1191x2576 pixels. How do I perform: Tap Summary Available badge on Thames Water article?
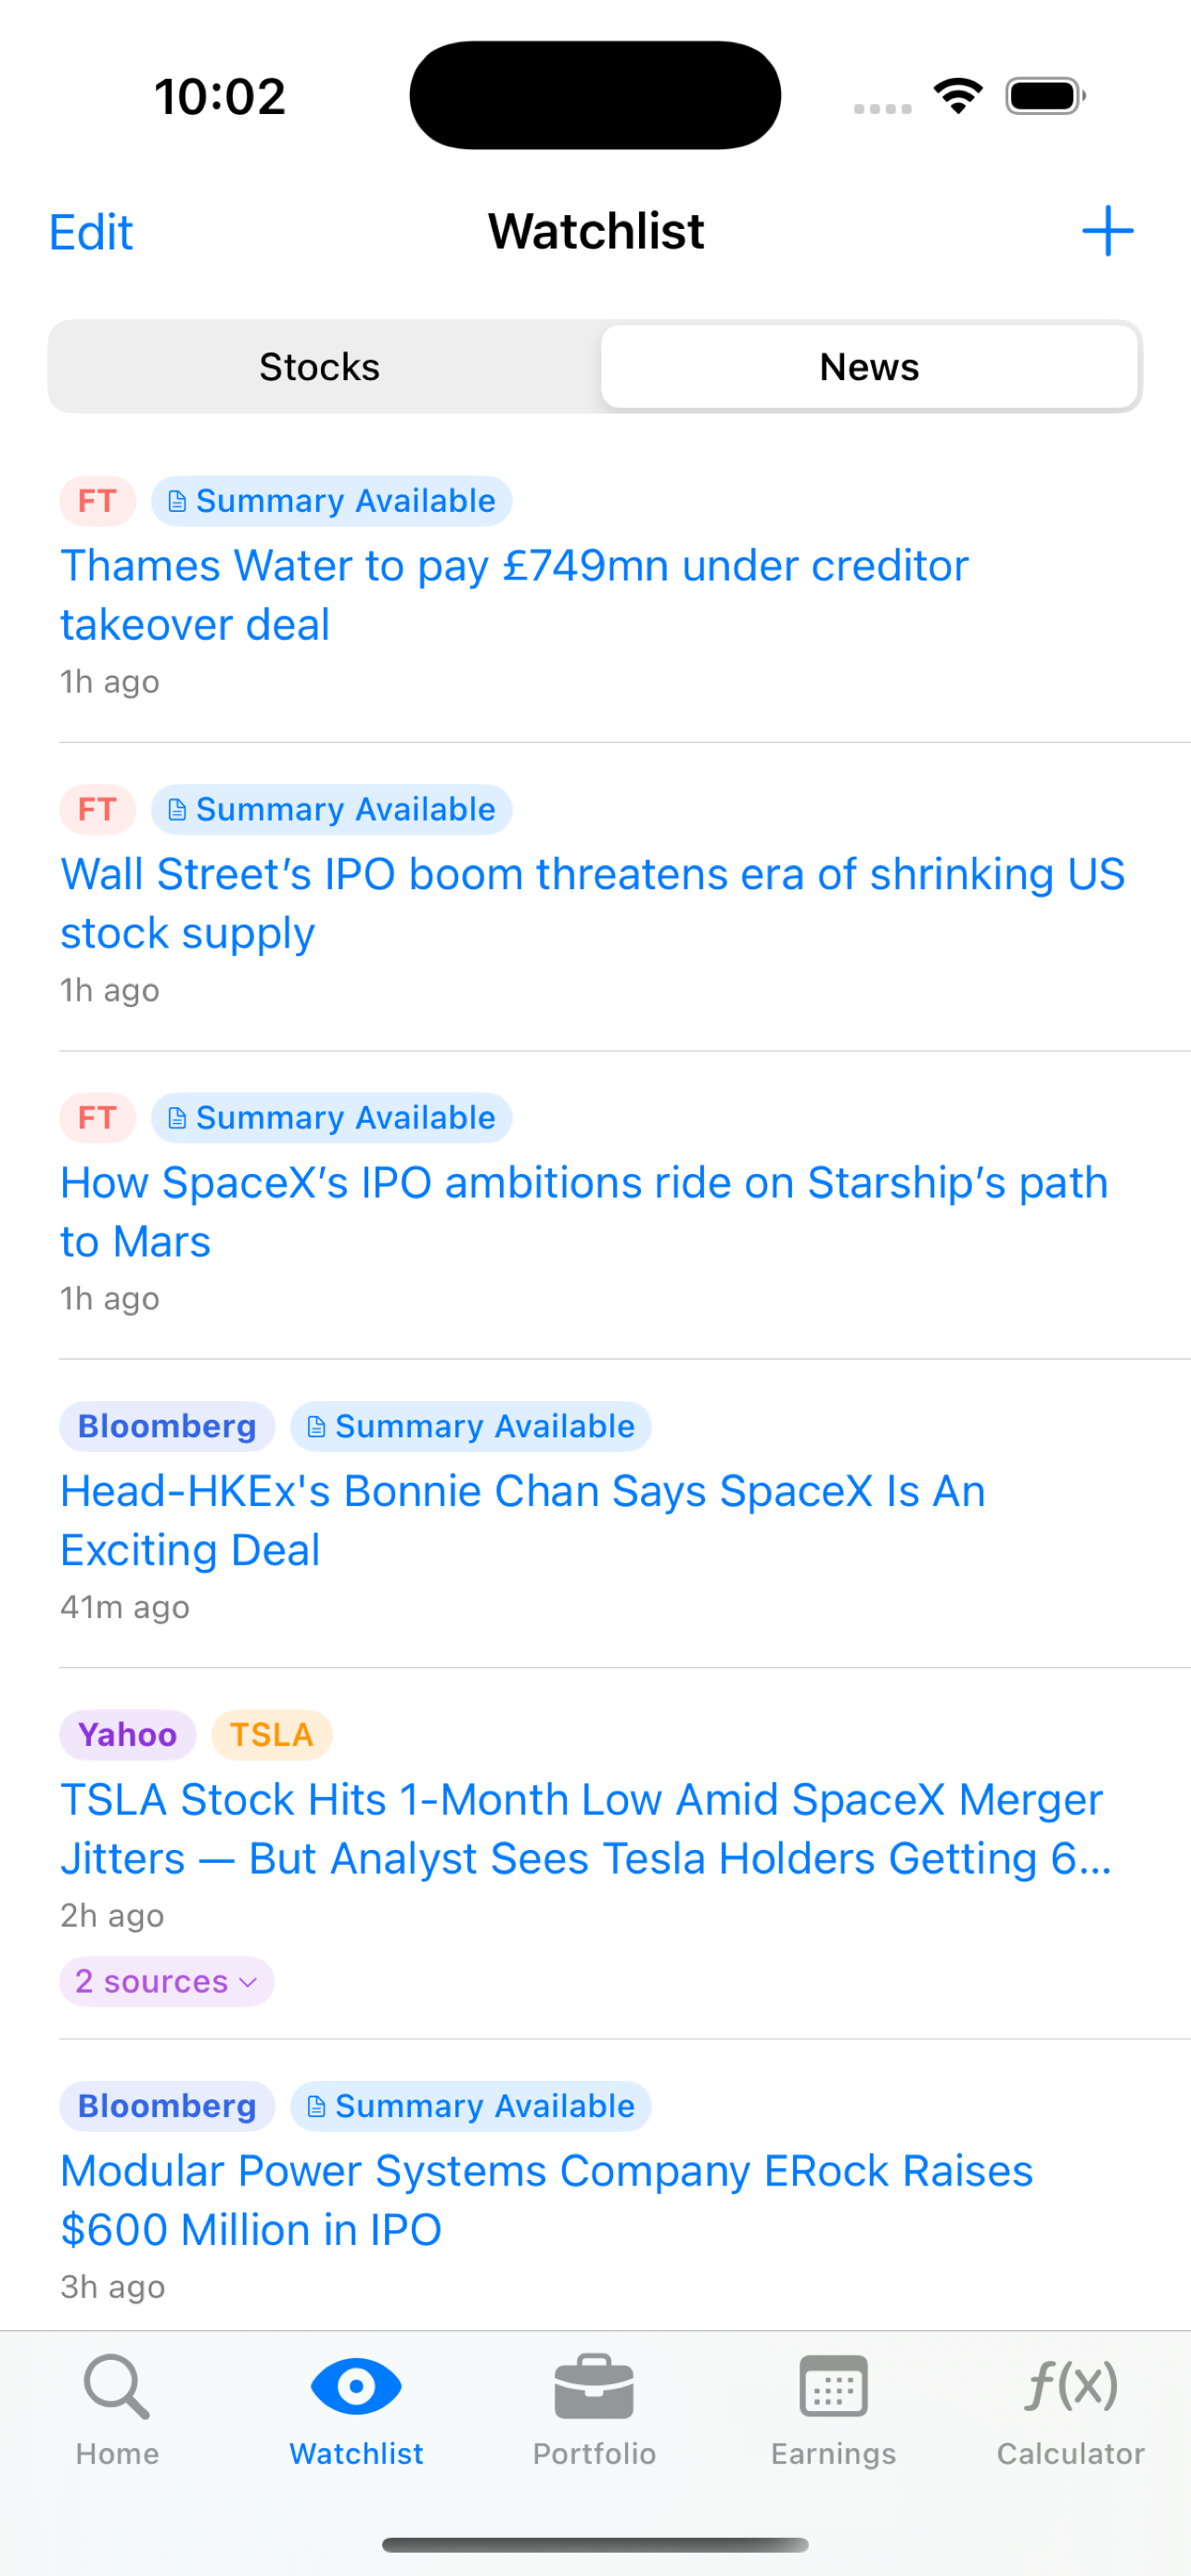tap(331, 501)
